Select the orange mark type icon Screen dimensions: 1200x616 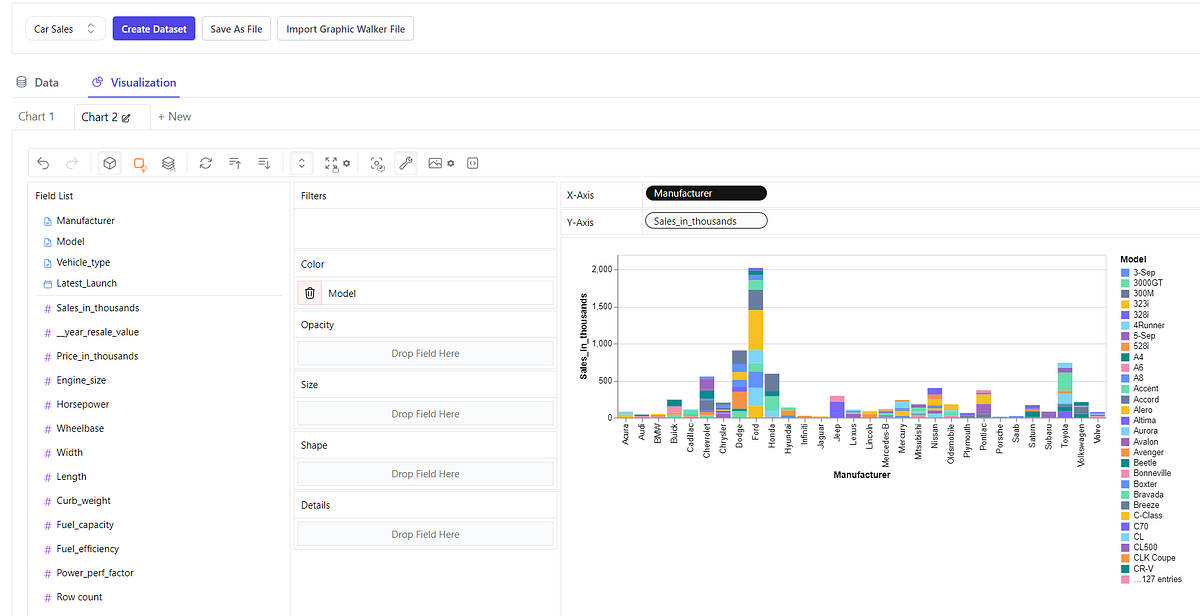140,163
